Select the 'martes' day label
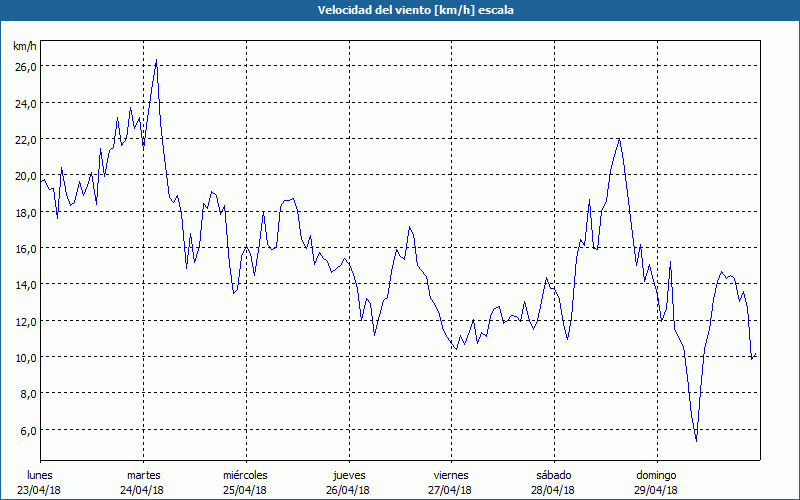 point(143,475)
